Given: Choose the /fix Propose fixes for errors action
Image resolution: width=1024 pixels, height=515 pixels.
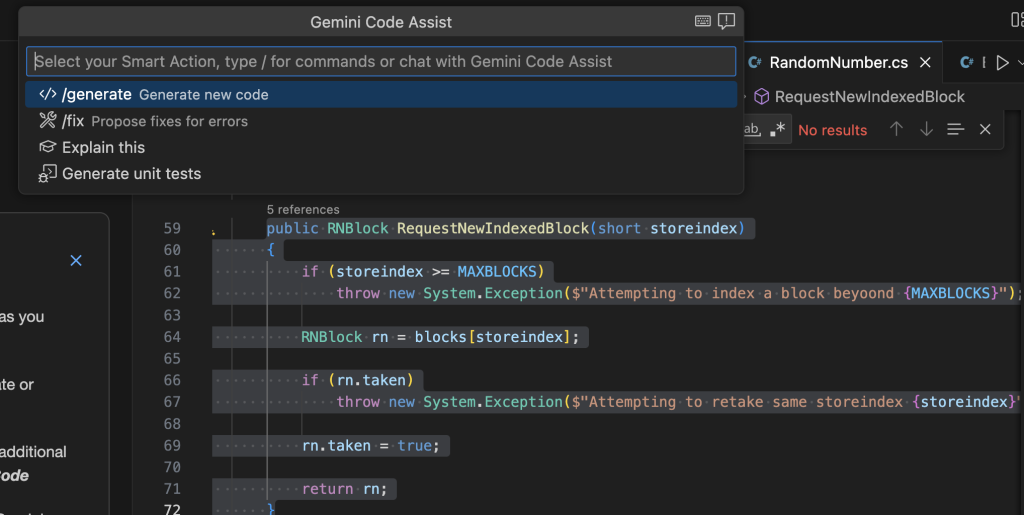Looking at the screenshot, I should coord(381,121).
